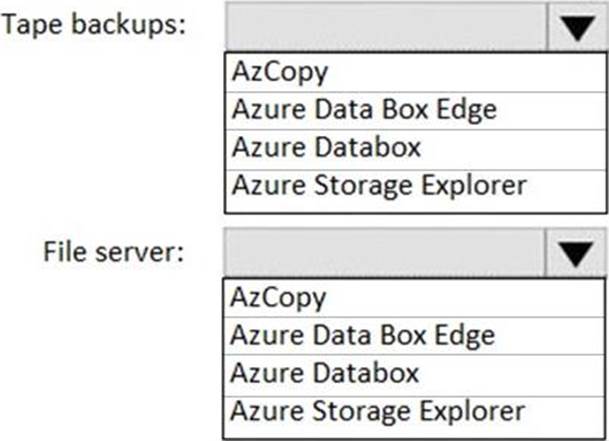
Task: Click the Tape backups label
Action: (x=94, y=25)
